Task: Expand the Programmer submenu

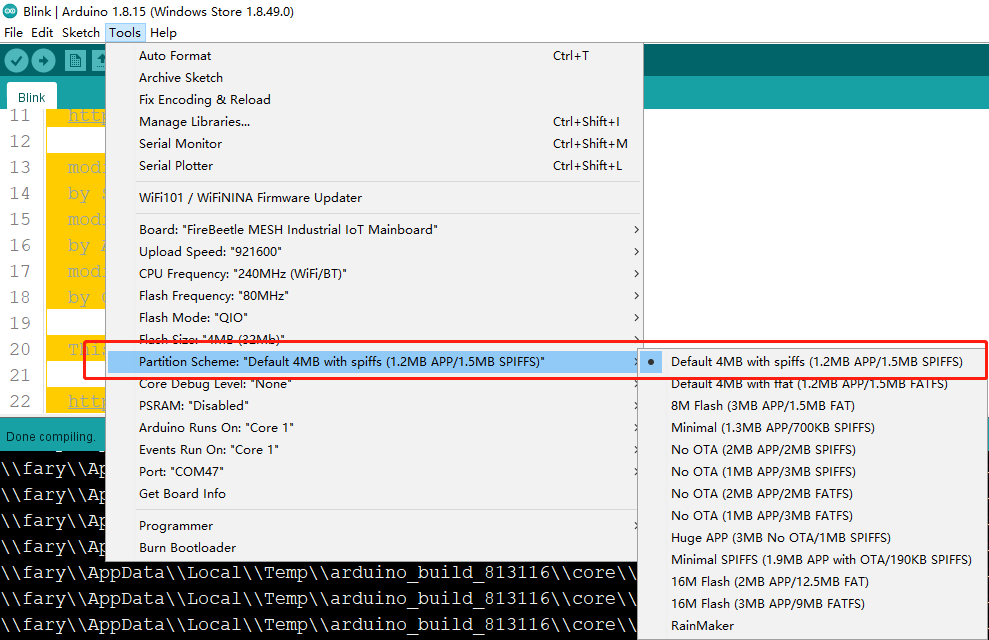Action: coord(375,526)
